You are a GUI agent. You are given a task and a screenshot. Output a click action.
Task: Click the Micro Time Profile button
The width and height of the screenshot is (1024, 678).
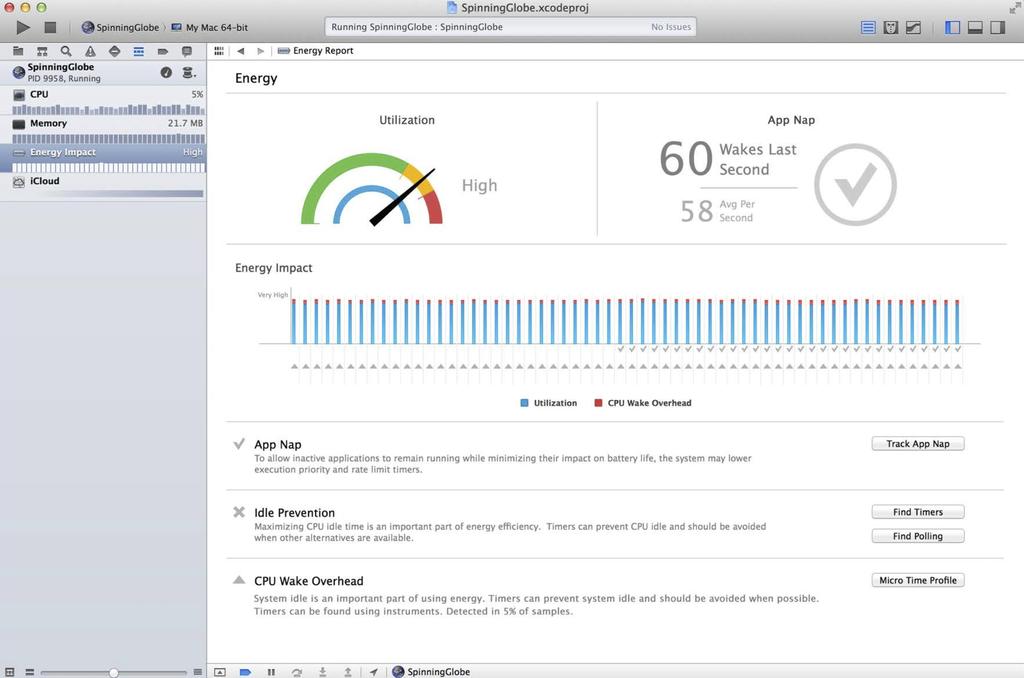pos(918,580)
